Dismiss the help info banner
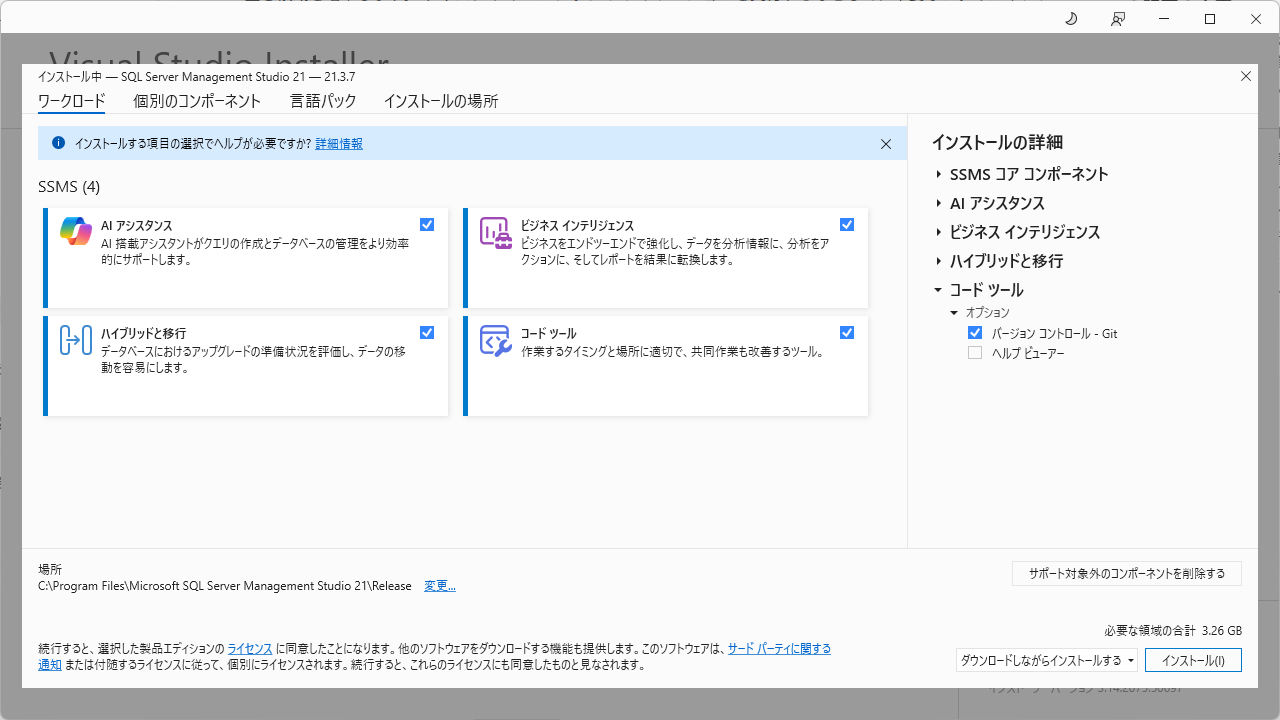The image size is (1280, 720). click(x=886, y=144)
